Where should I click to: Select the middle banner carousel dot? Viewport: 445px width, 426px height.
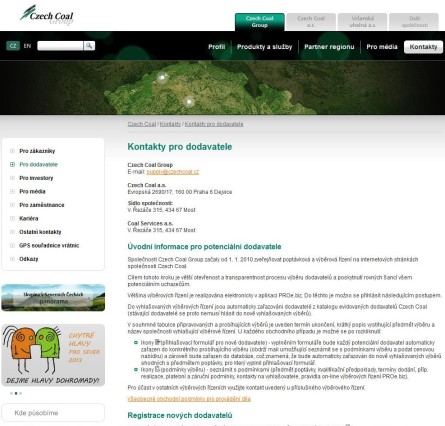[16, 393]
